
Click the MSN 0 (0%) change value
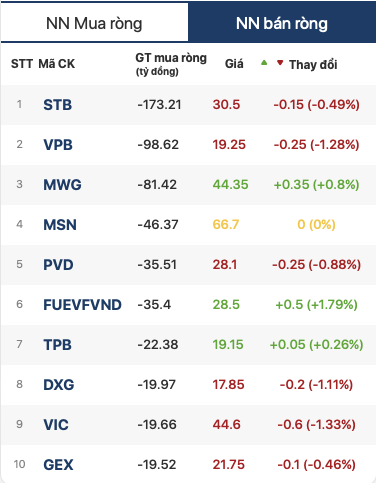click(x=316, y=225)
